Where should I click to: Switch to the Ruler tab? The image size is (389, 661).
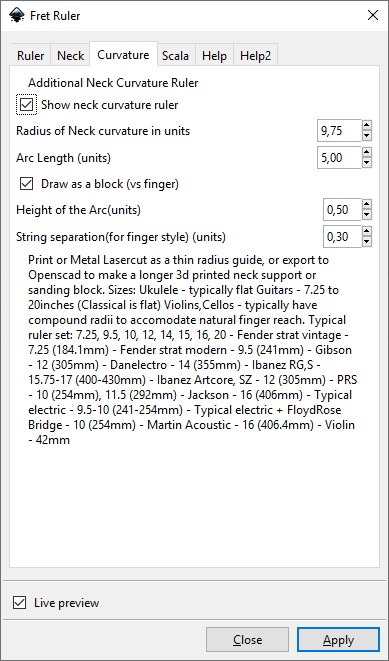[31, 56]
